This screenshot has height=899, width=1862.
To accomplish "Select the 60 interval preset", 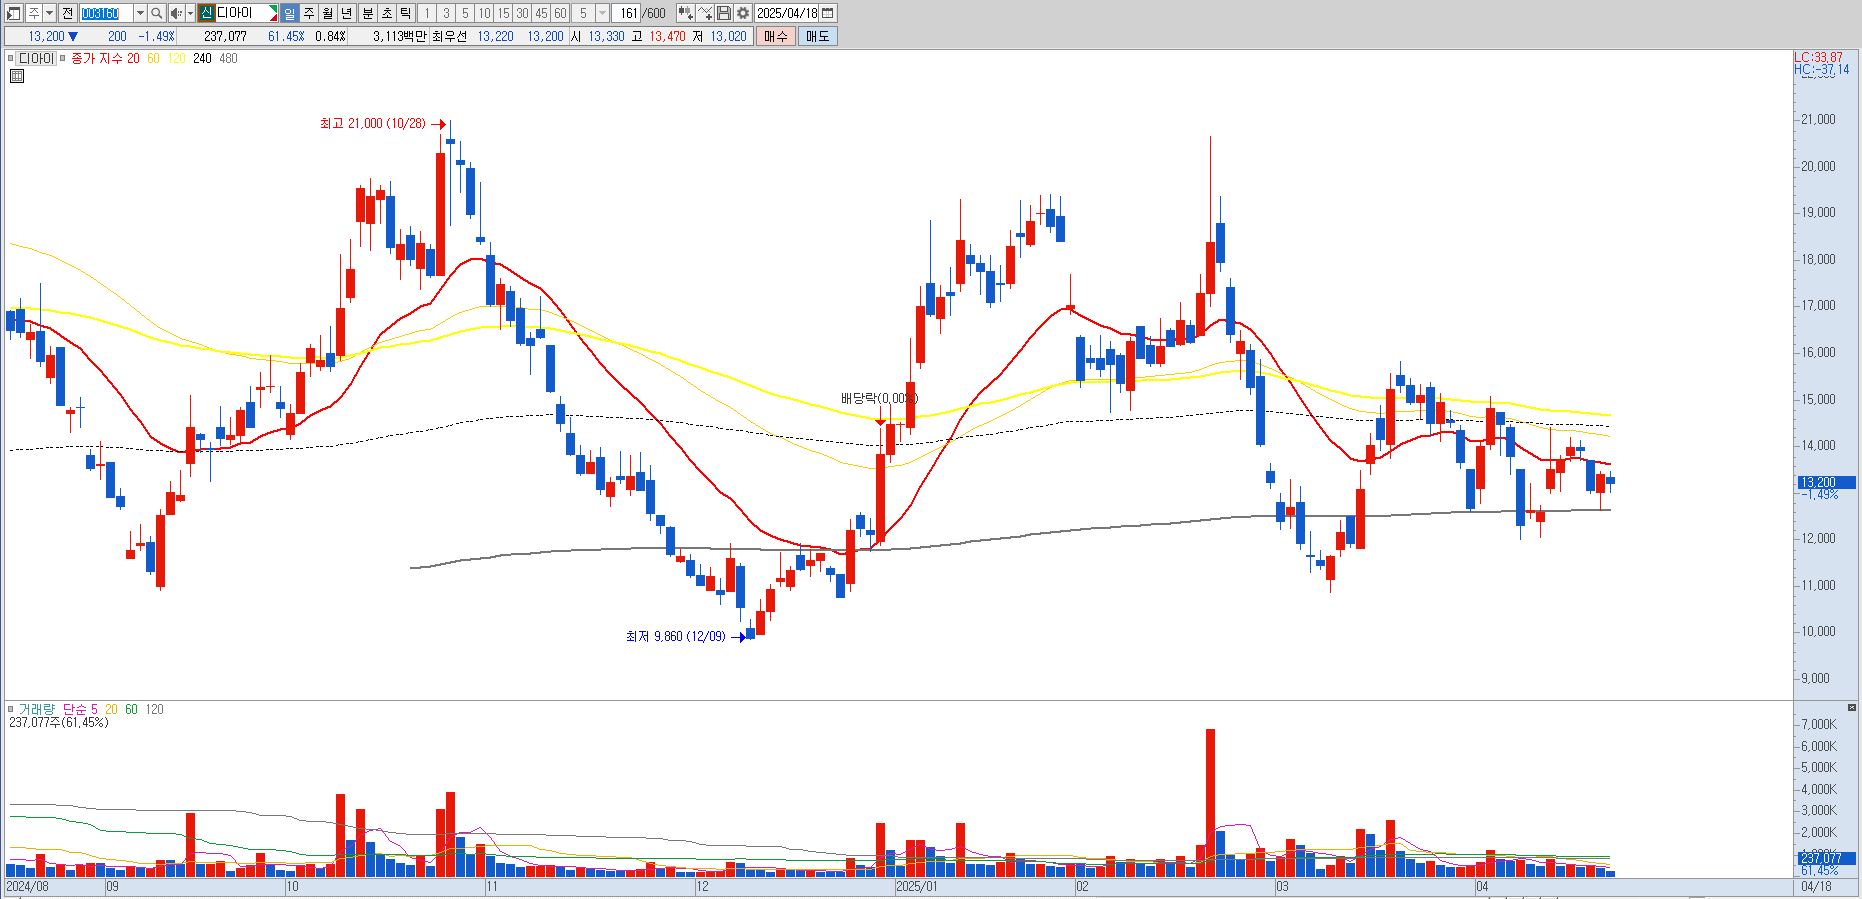I will (560, 13).
